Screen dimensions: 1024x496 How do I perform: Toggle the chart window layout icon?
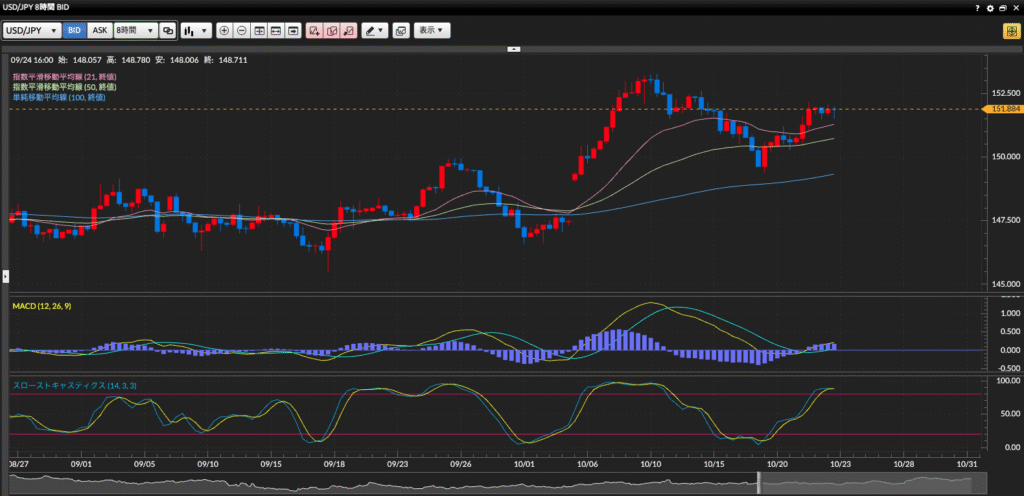[401, 31]
